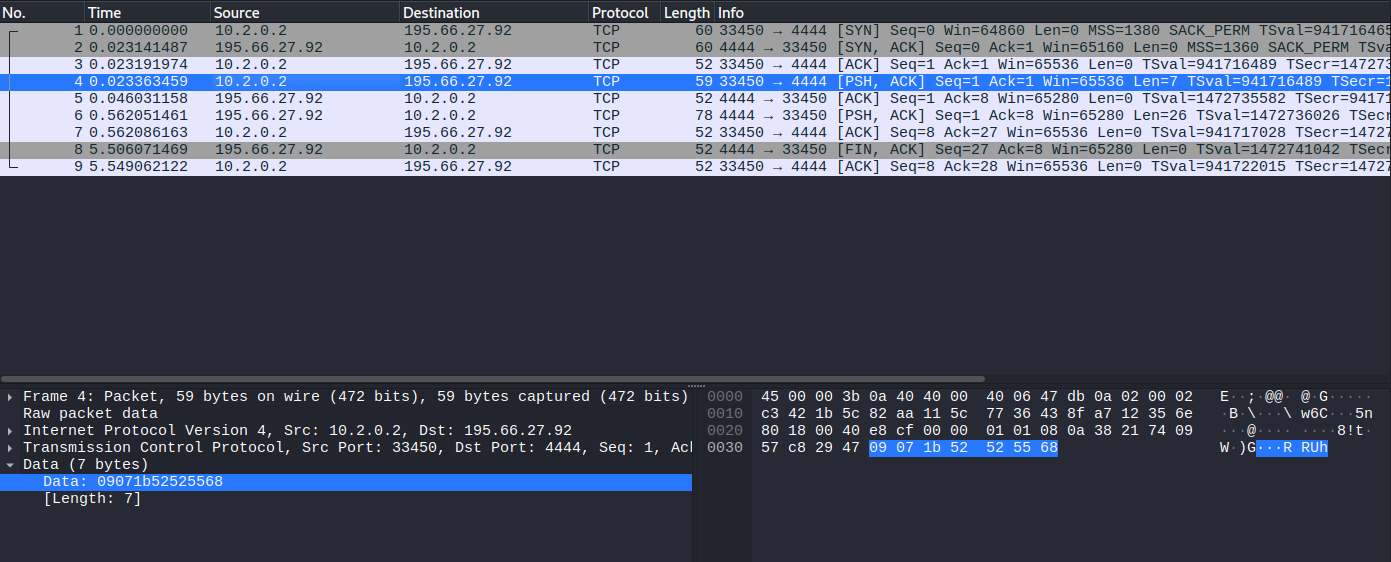Sort by the Time column header
This screenshot has height=562, width=1391.
[146, 13]
